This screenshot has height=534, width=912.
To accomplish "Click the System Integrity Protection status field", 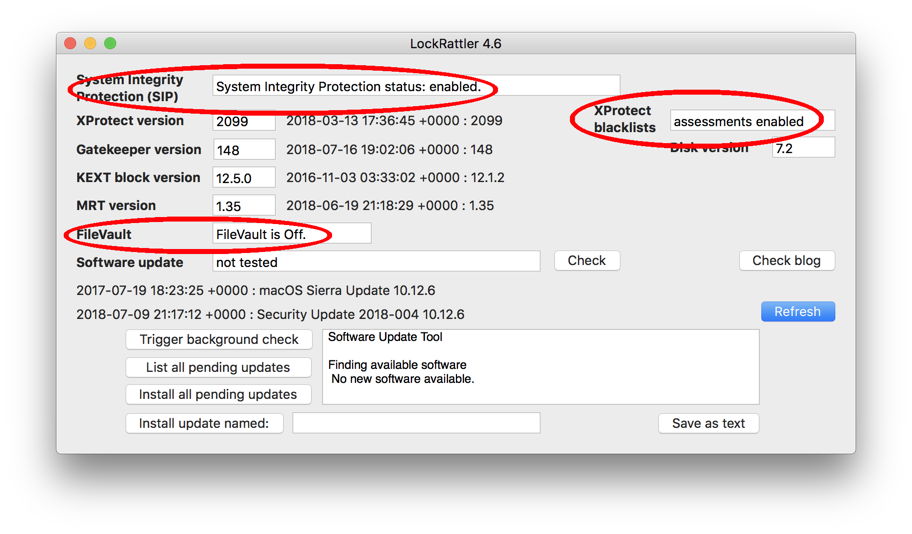I will 416,87.
